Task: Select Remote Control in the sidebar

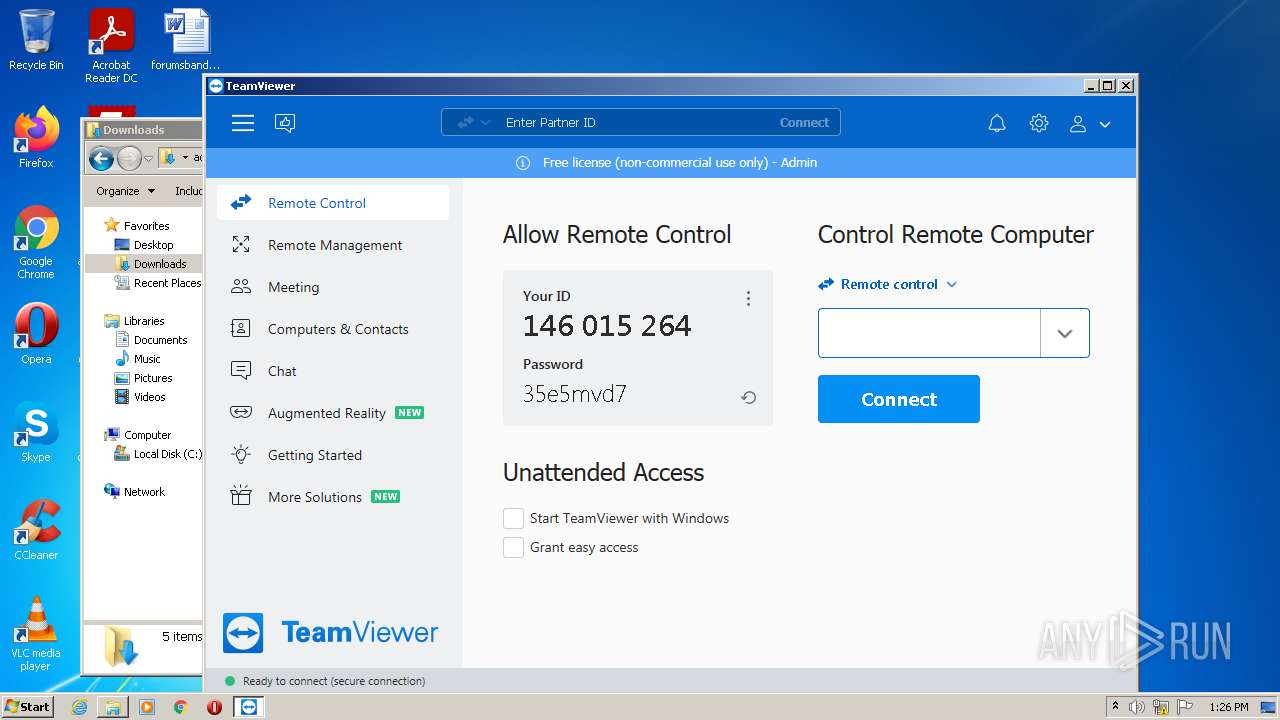Action: point(333,203)
